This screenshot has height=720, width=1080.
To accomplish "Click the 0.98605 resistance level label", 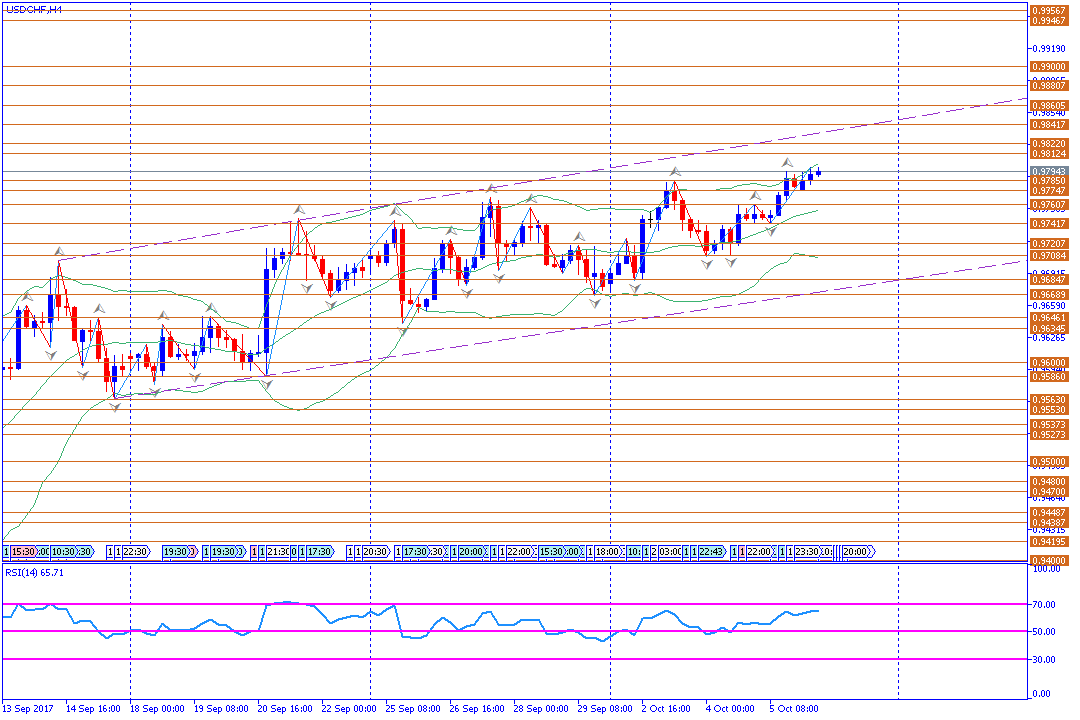I will 1048,105.
